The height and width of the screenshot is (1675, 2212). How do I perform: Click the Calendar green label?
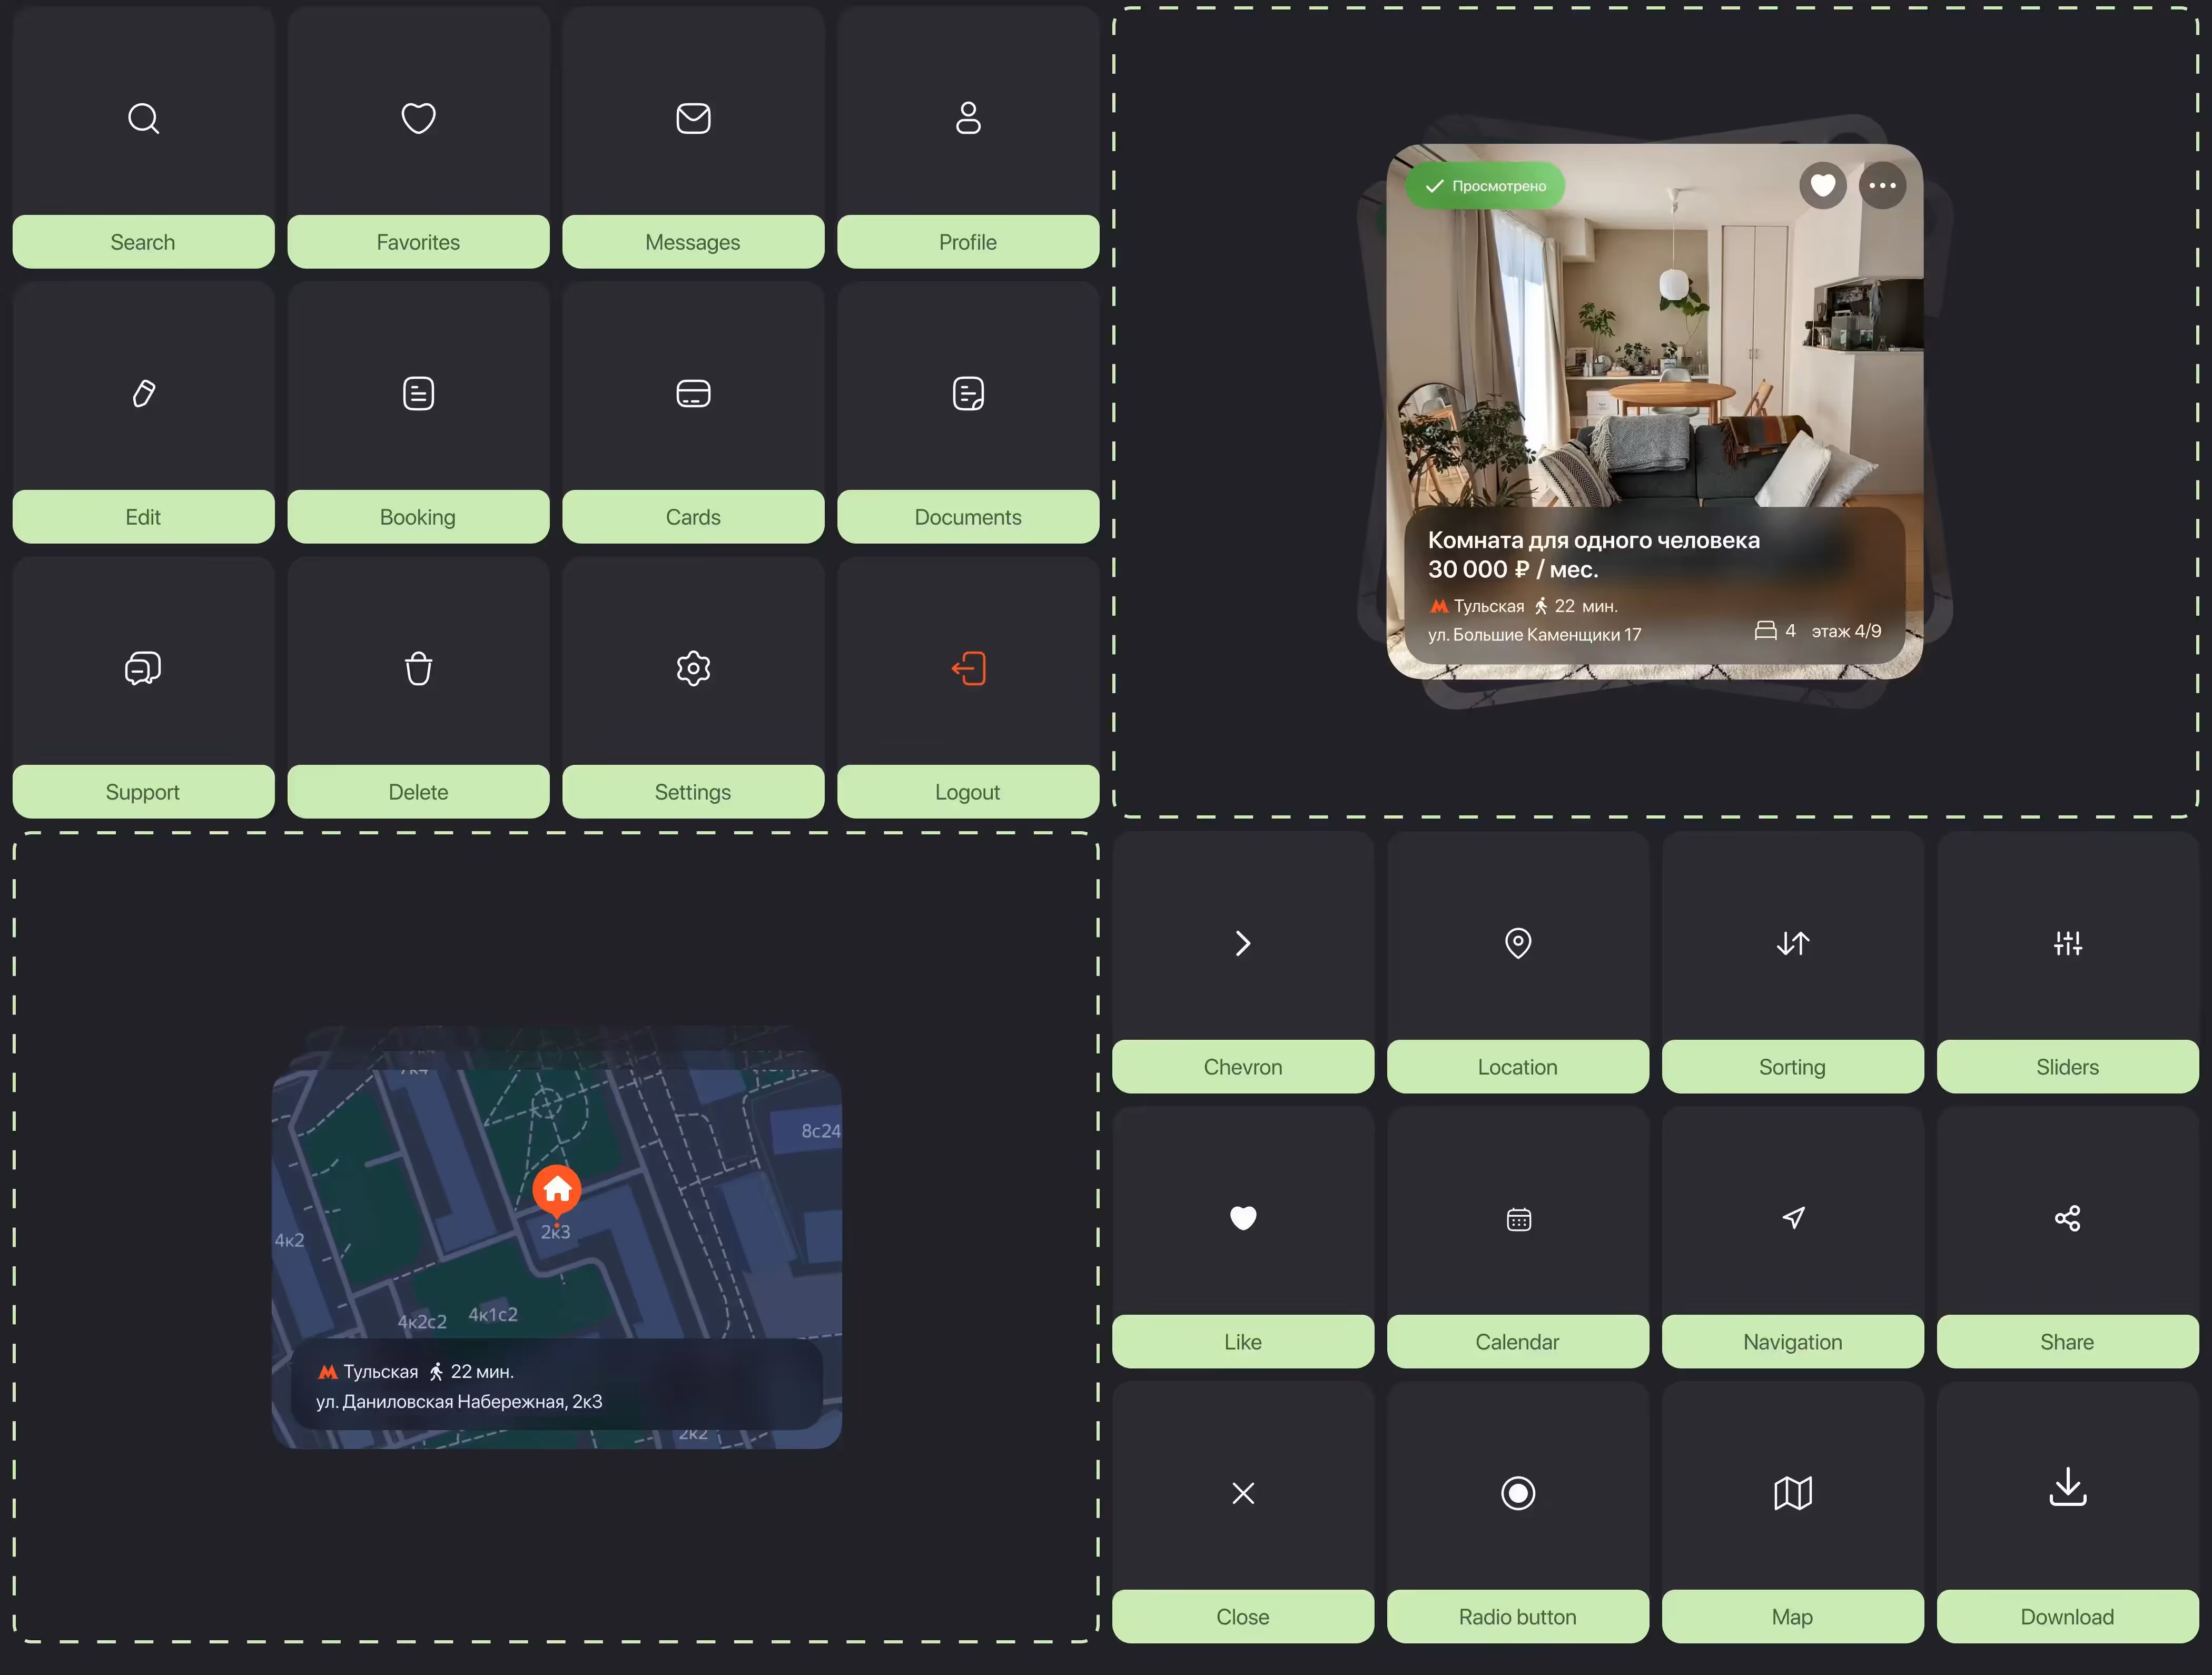pos(1518,1342)
